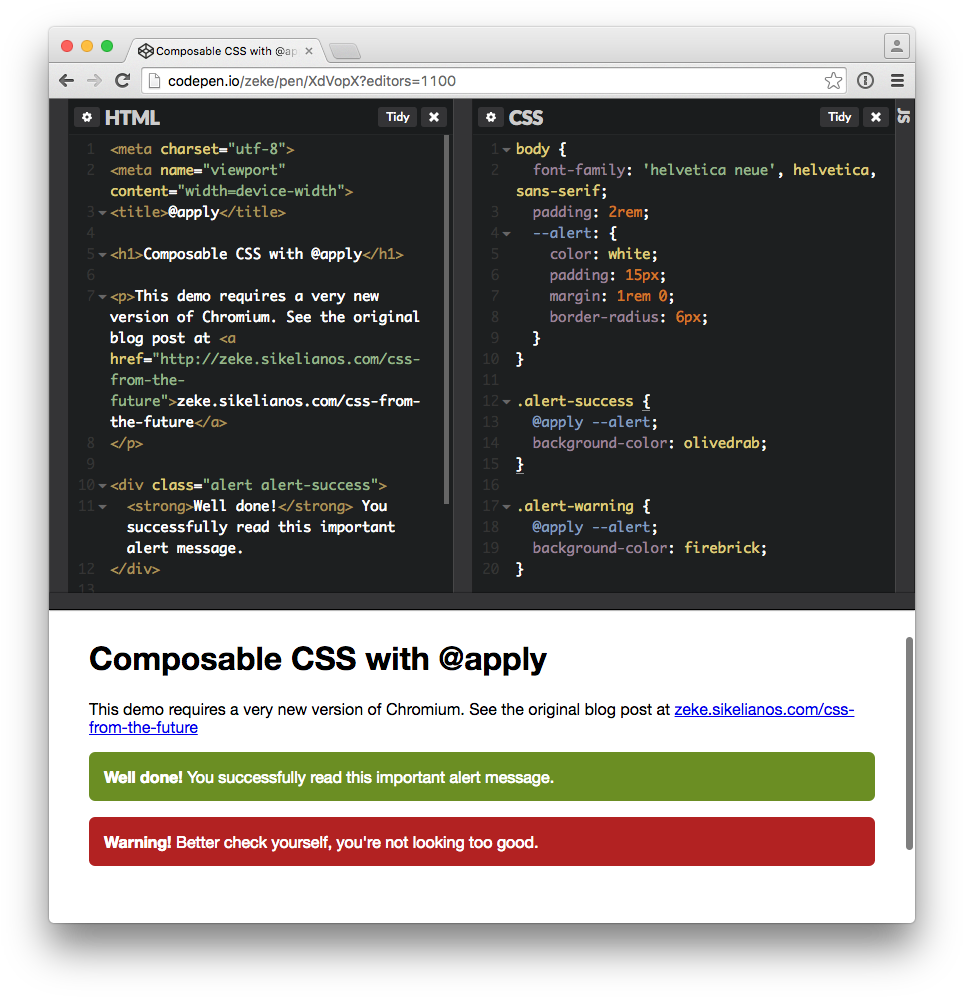Click Tidy in the CSS panel
Screen dimensions: 963x997
[x=839, y=117]
